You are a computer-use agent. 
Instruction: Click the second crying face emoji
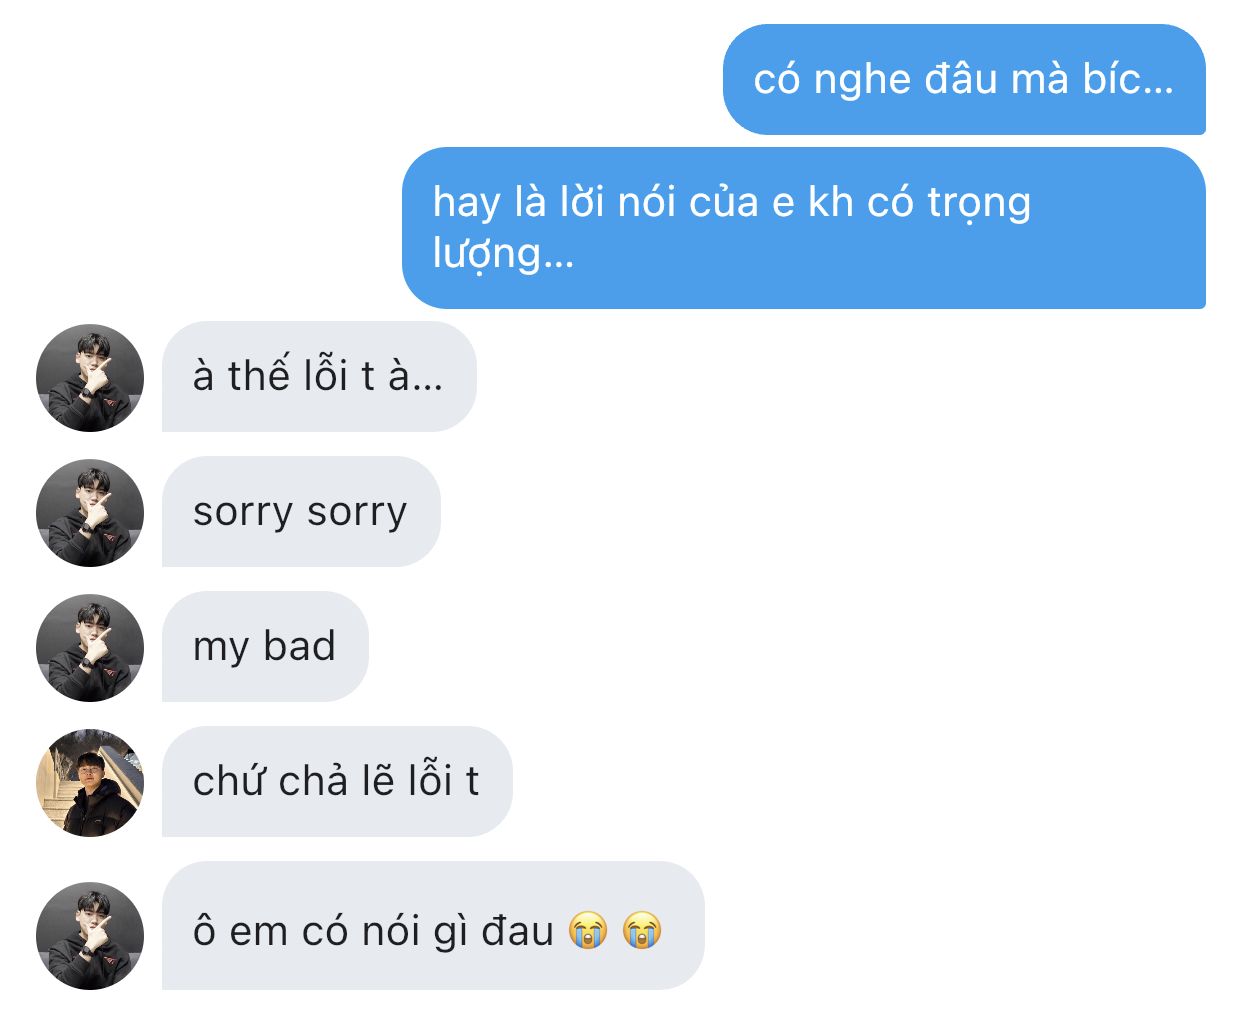pos(642,931)
